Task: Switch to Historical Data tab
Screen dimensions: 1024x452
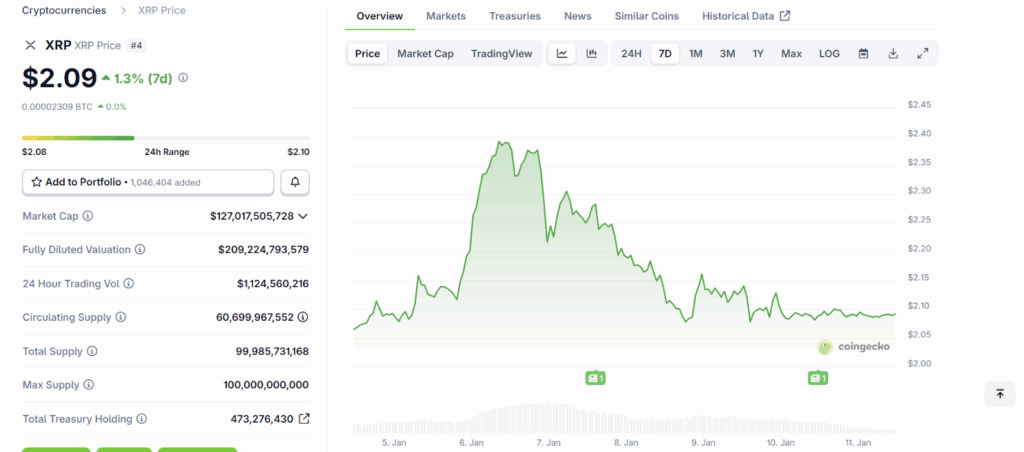Action: coord(745,16)
